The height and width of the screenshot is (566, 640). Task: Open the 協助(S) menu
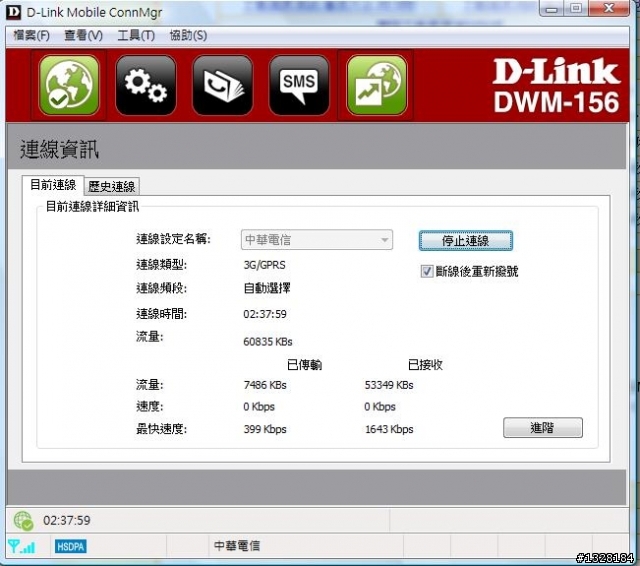(188, 36)
